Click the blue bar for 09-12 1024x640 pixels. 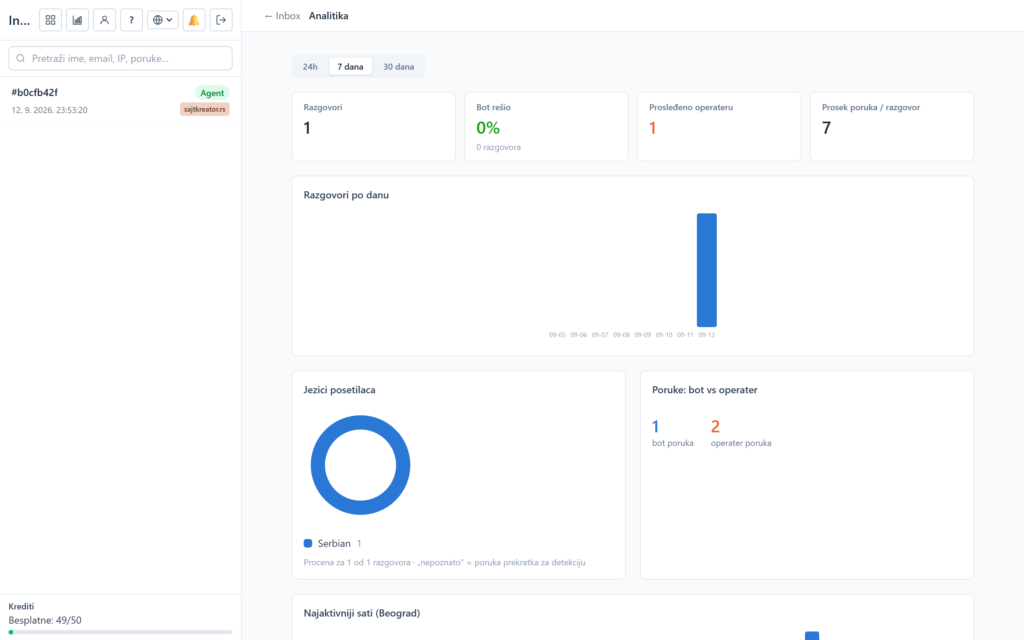pyautogui.click(x=707, y=270)
